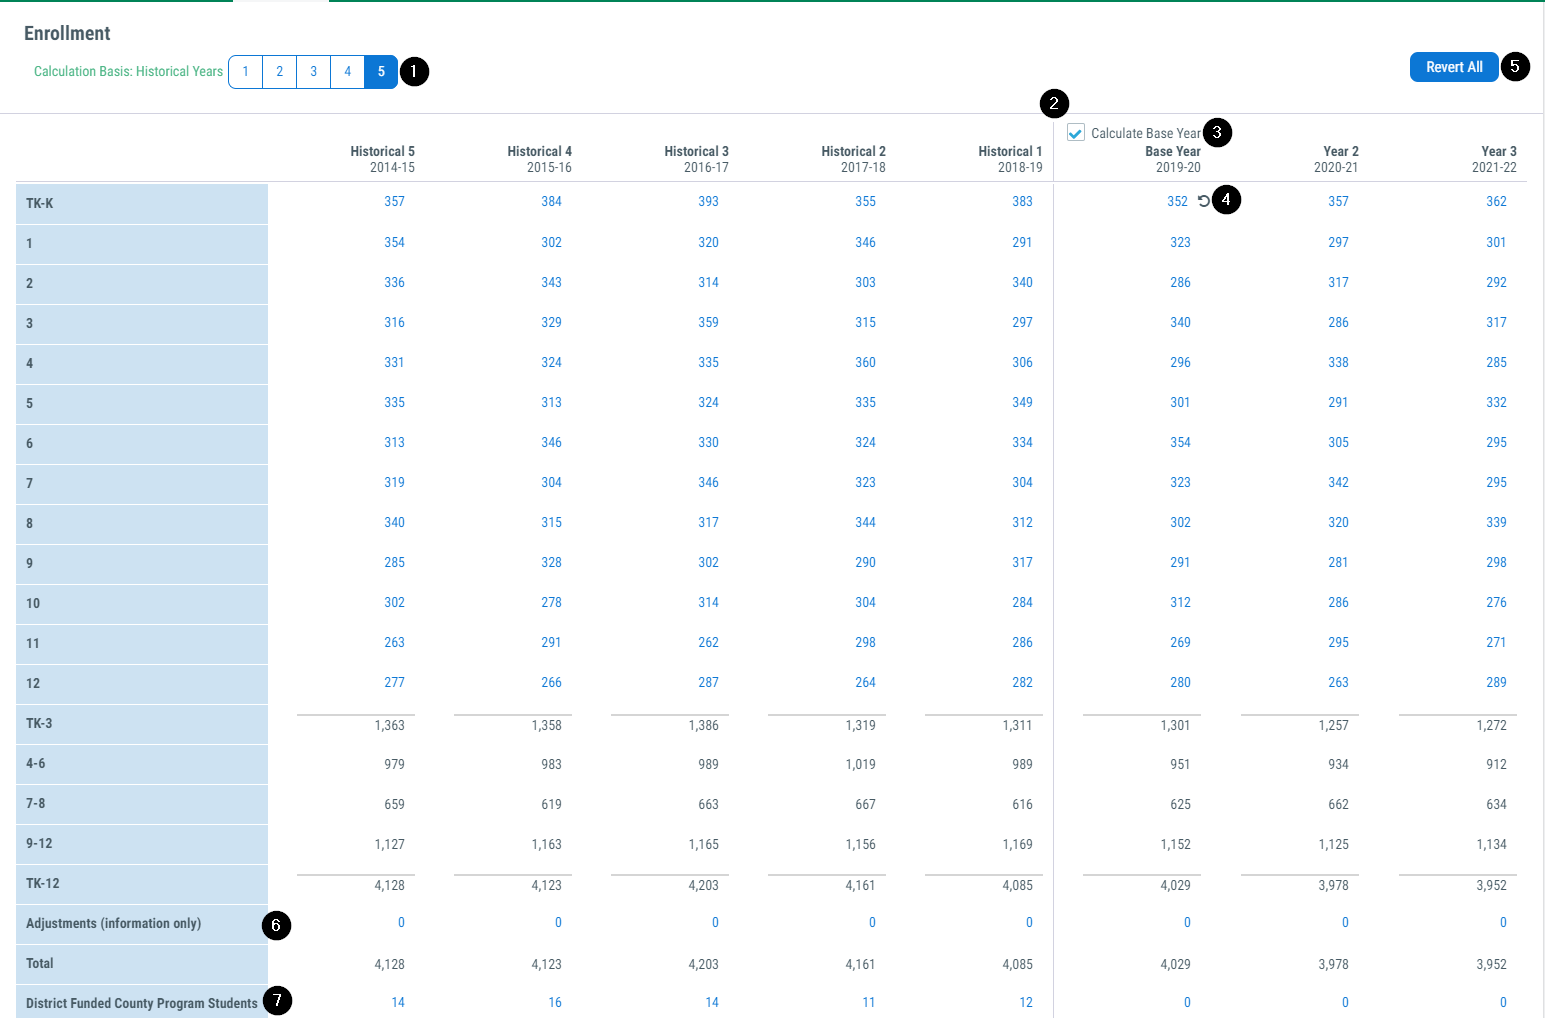Viewport: 1545px width, 1018px height.
Task: Click the Enrollment heading
Action: click(x=67, y=33)
